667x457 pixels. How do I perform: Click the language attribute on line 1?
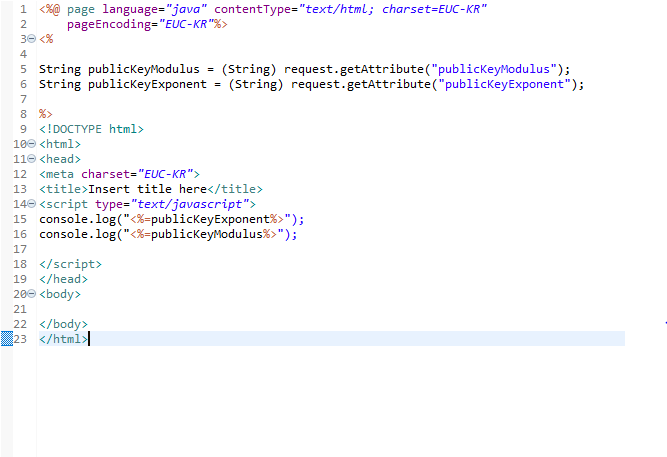[130, 9]
